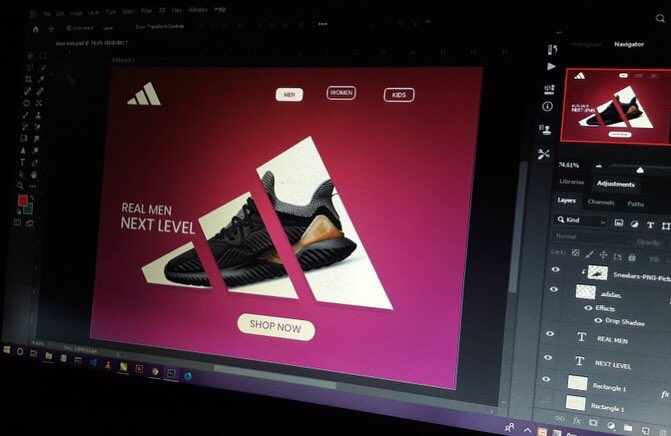The image size is (671, 436).
Task: Select the shoe web.psd document tab
Action: (x=91, y=43)
